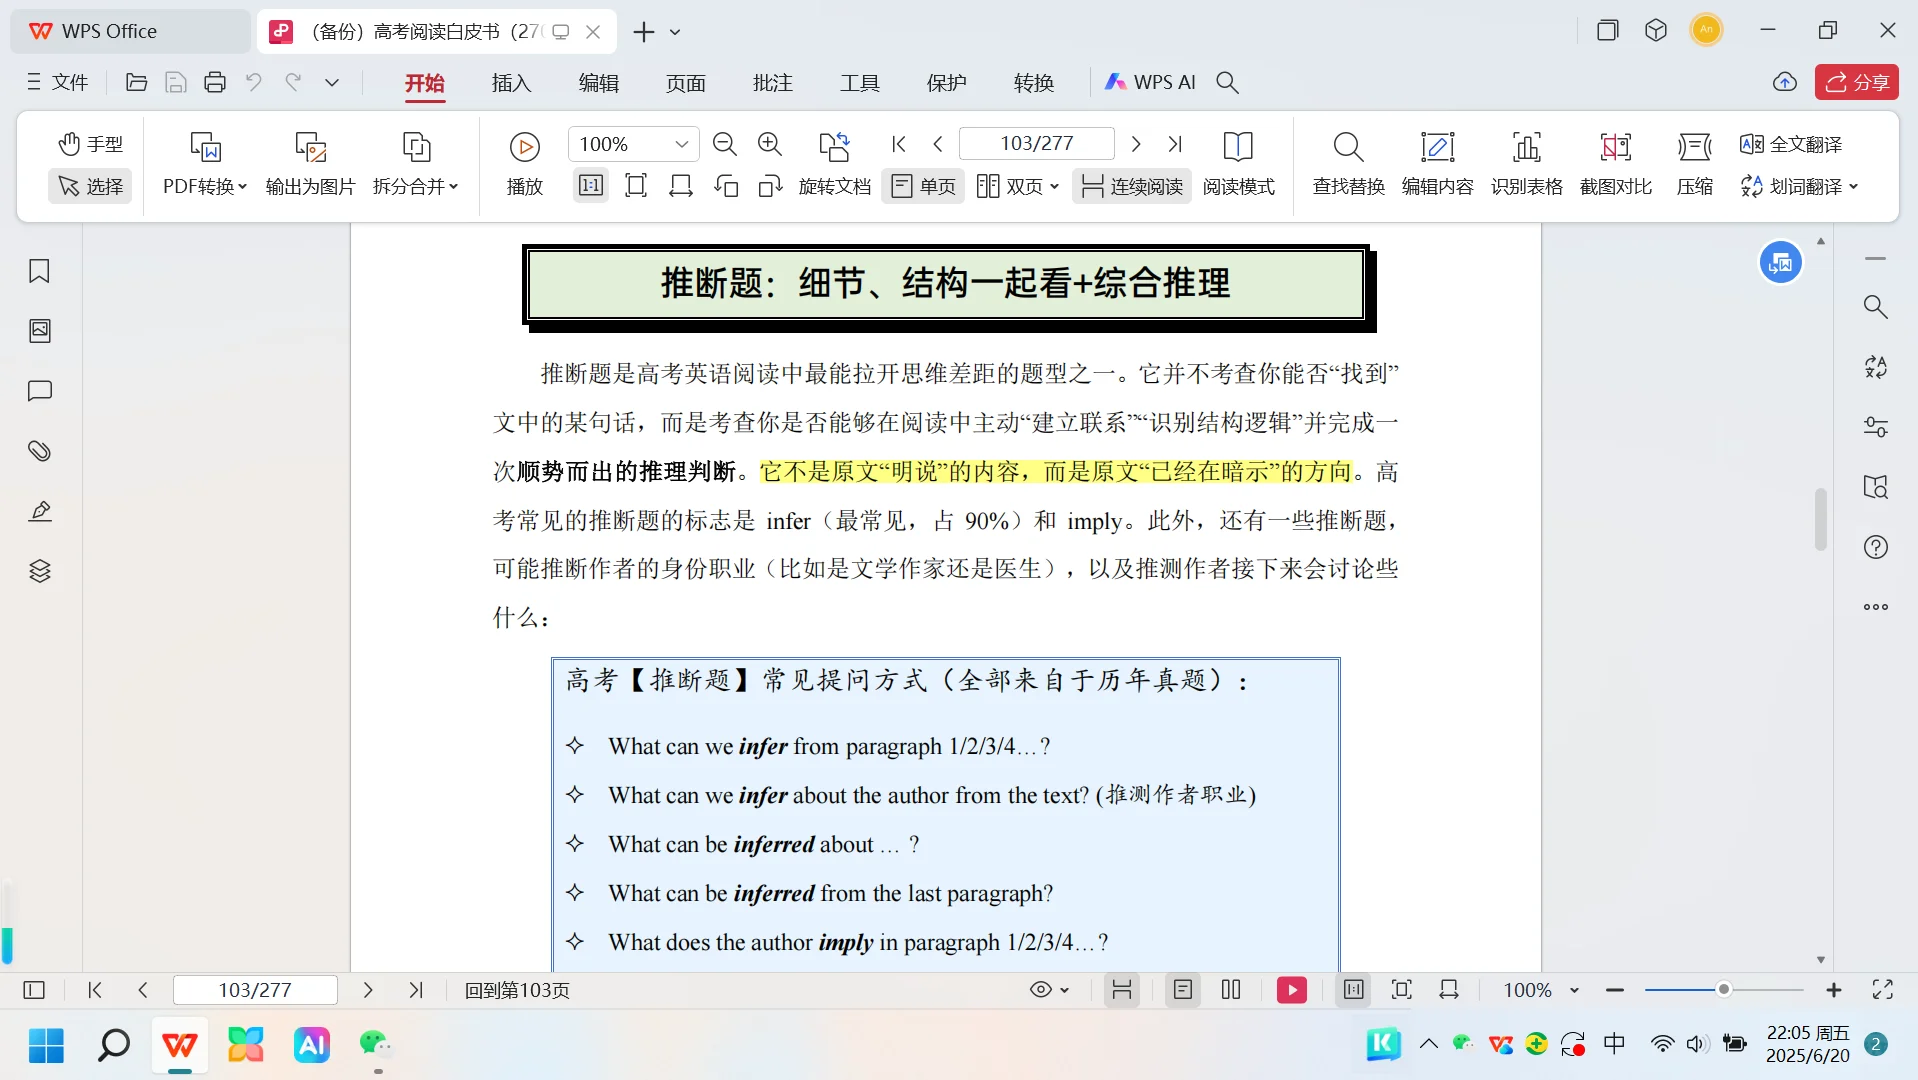The image size is (1918, 1080).
Task: Run 识别表格 table recognition
Action: point(1525,163)
